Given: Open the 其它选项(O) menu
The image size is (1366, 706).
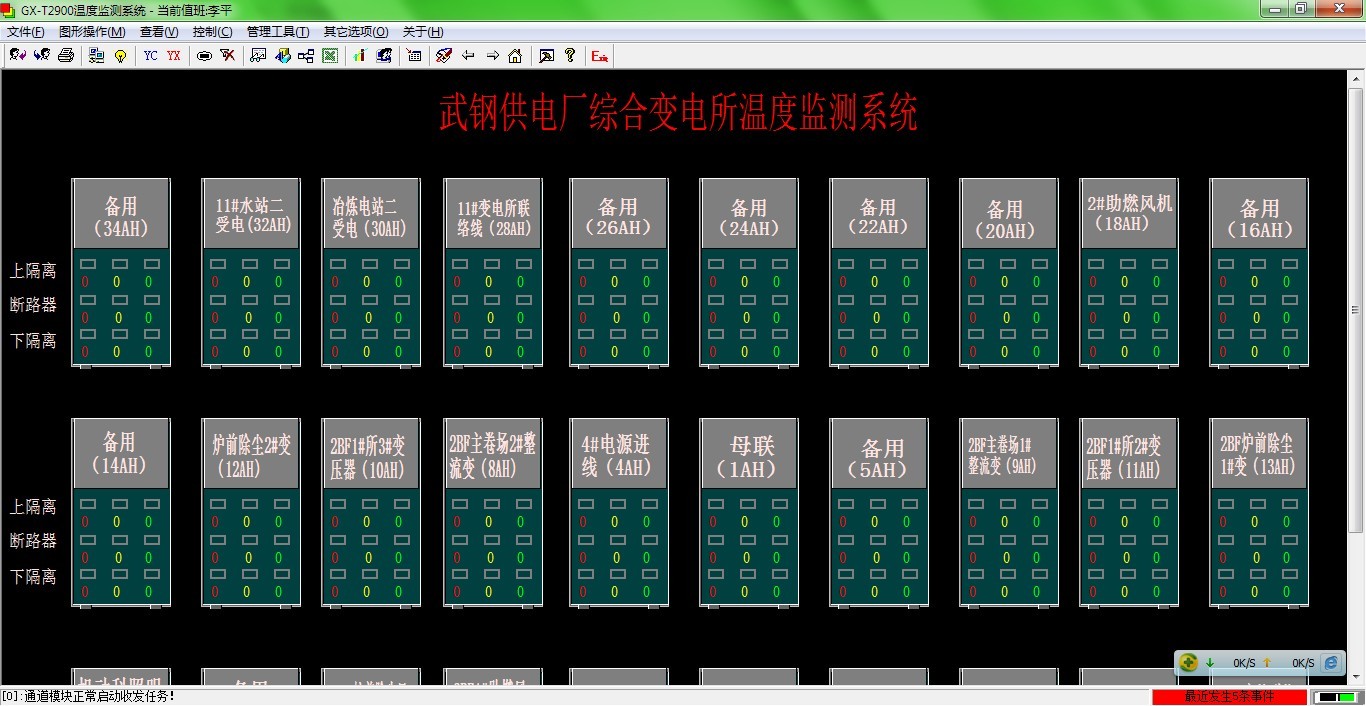Looking at the screenshot, I should [356, 32].
